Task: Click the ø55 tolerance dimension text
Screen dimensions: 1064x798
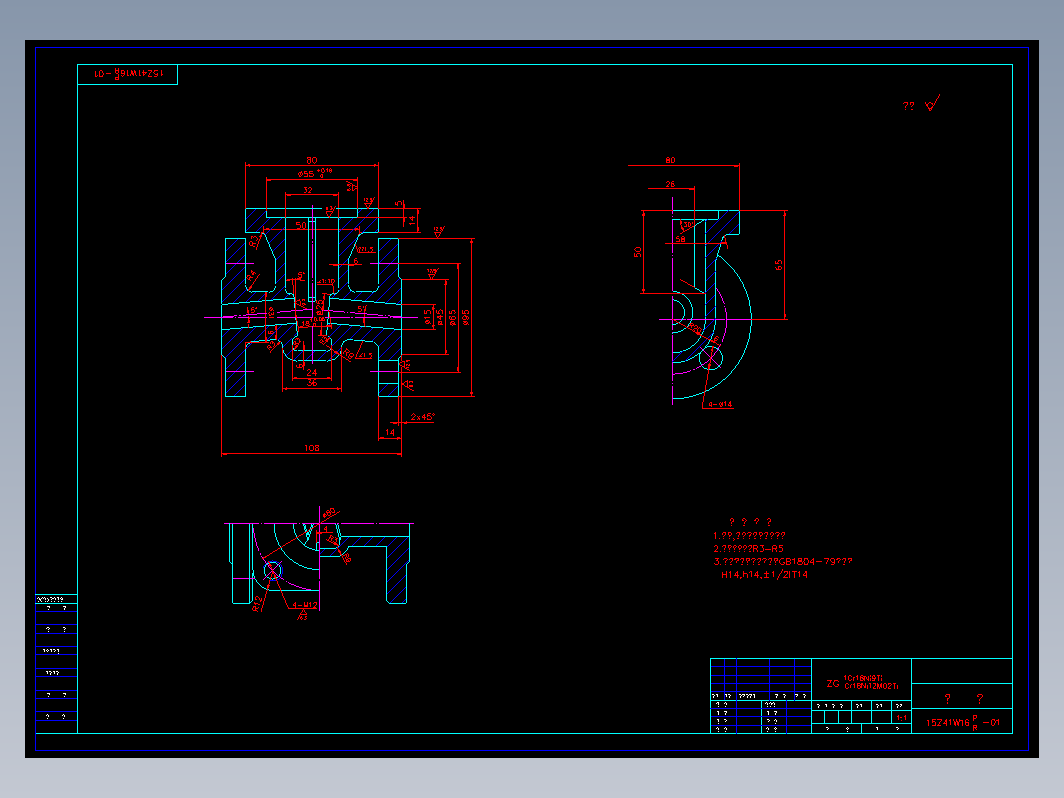Action: point(315,173)
